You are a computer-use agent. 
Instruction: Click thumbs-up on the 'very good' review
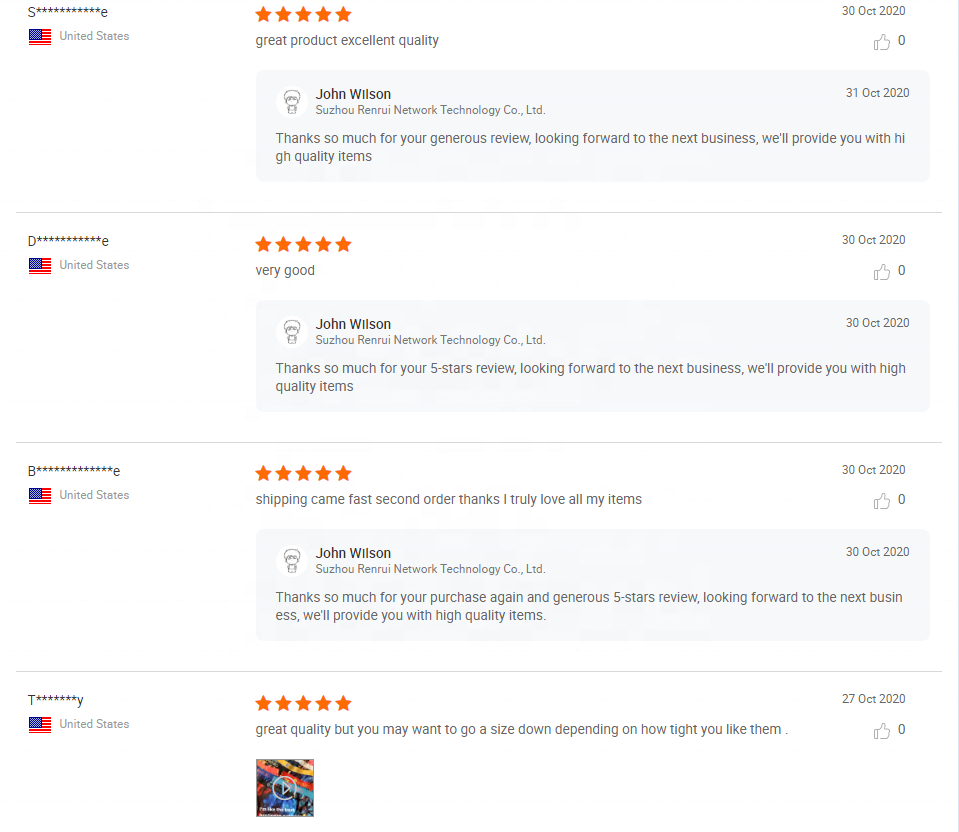pyautogui.click(x=882, y=272)
